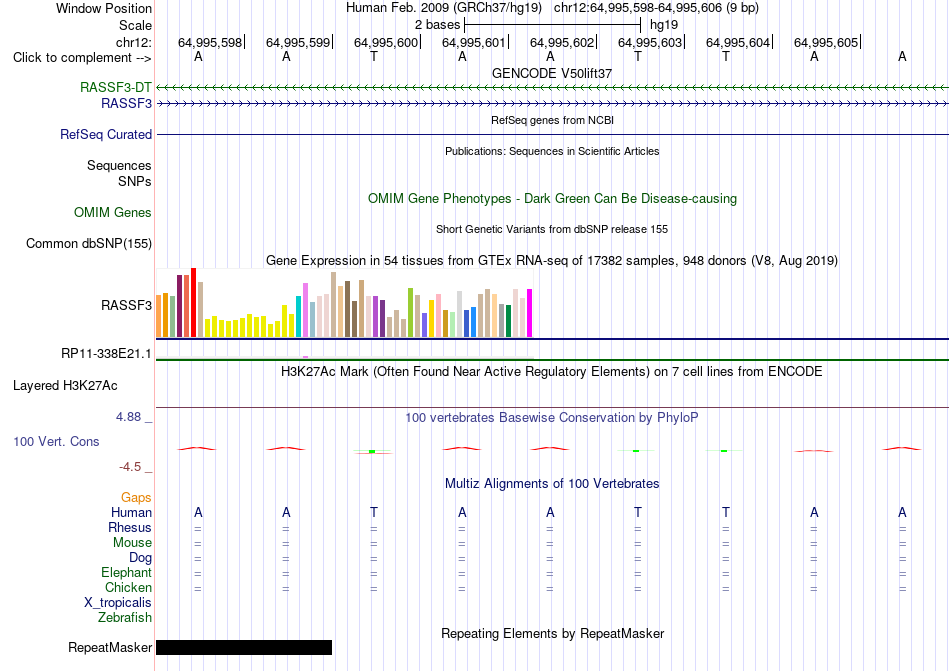The width and height of the screenshot is (950, 671).
Task: Click the chr12: base position label
Action: pos(134,42)
